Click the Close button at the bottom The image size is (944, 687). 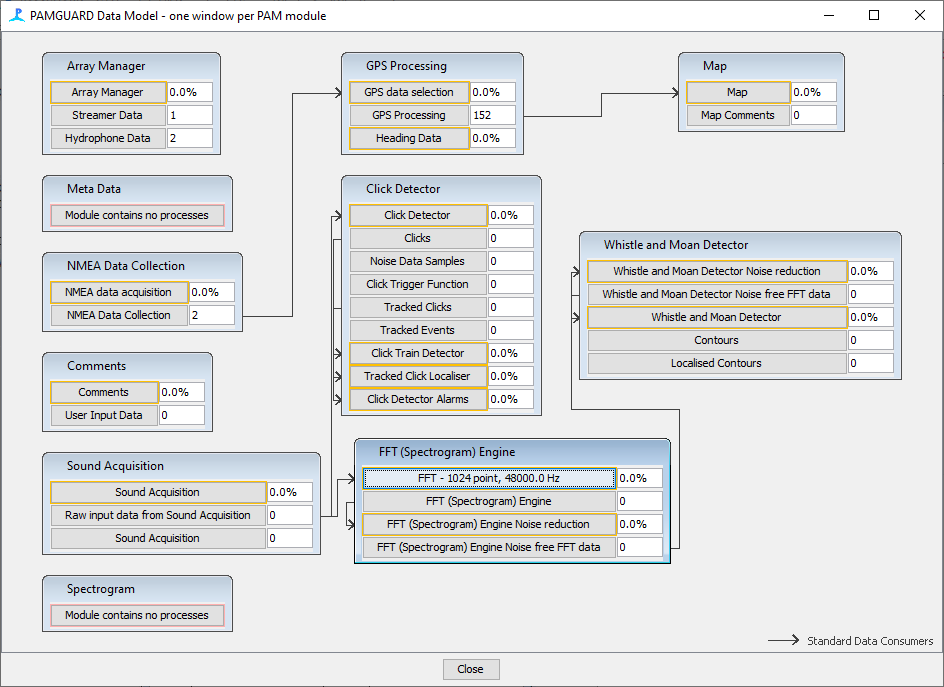(471, 669)
